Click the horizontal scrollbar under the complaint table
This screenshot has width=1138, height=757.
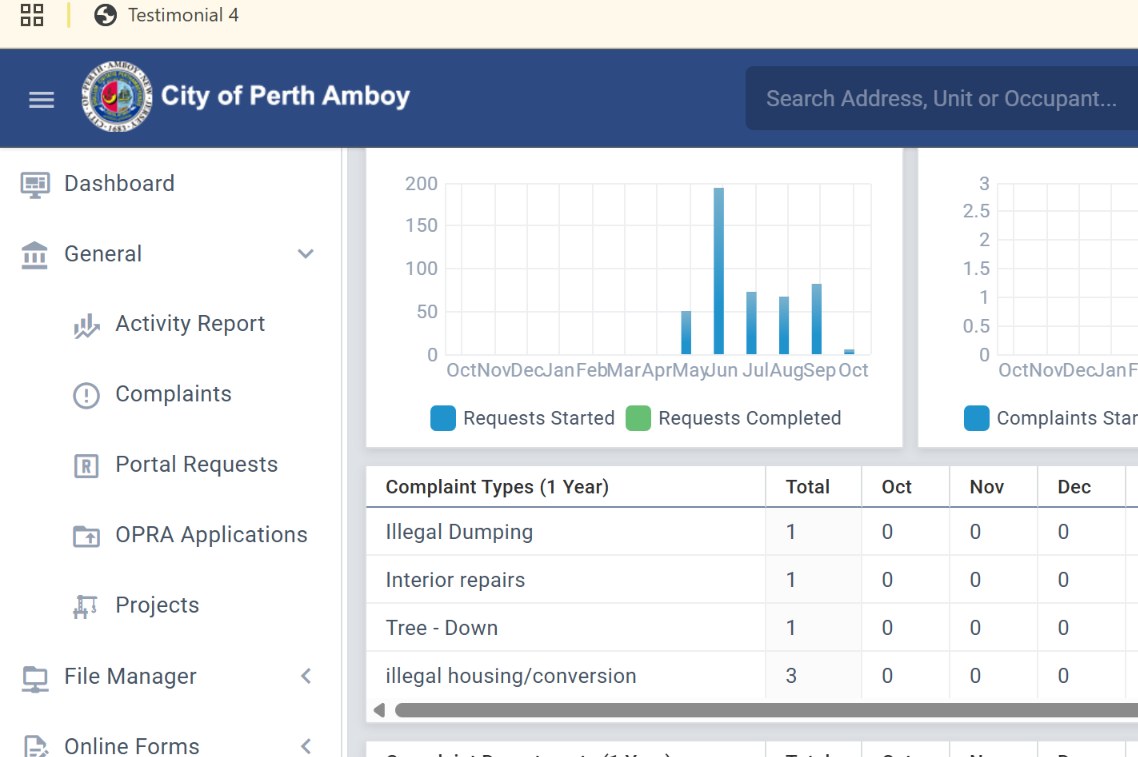766,710
